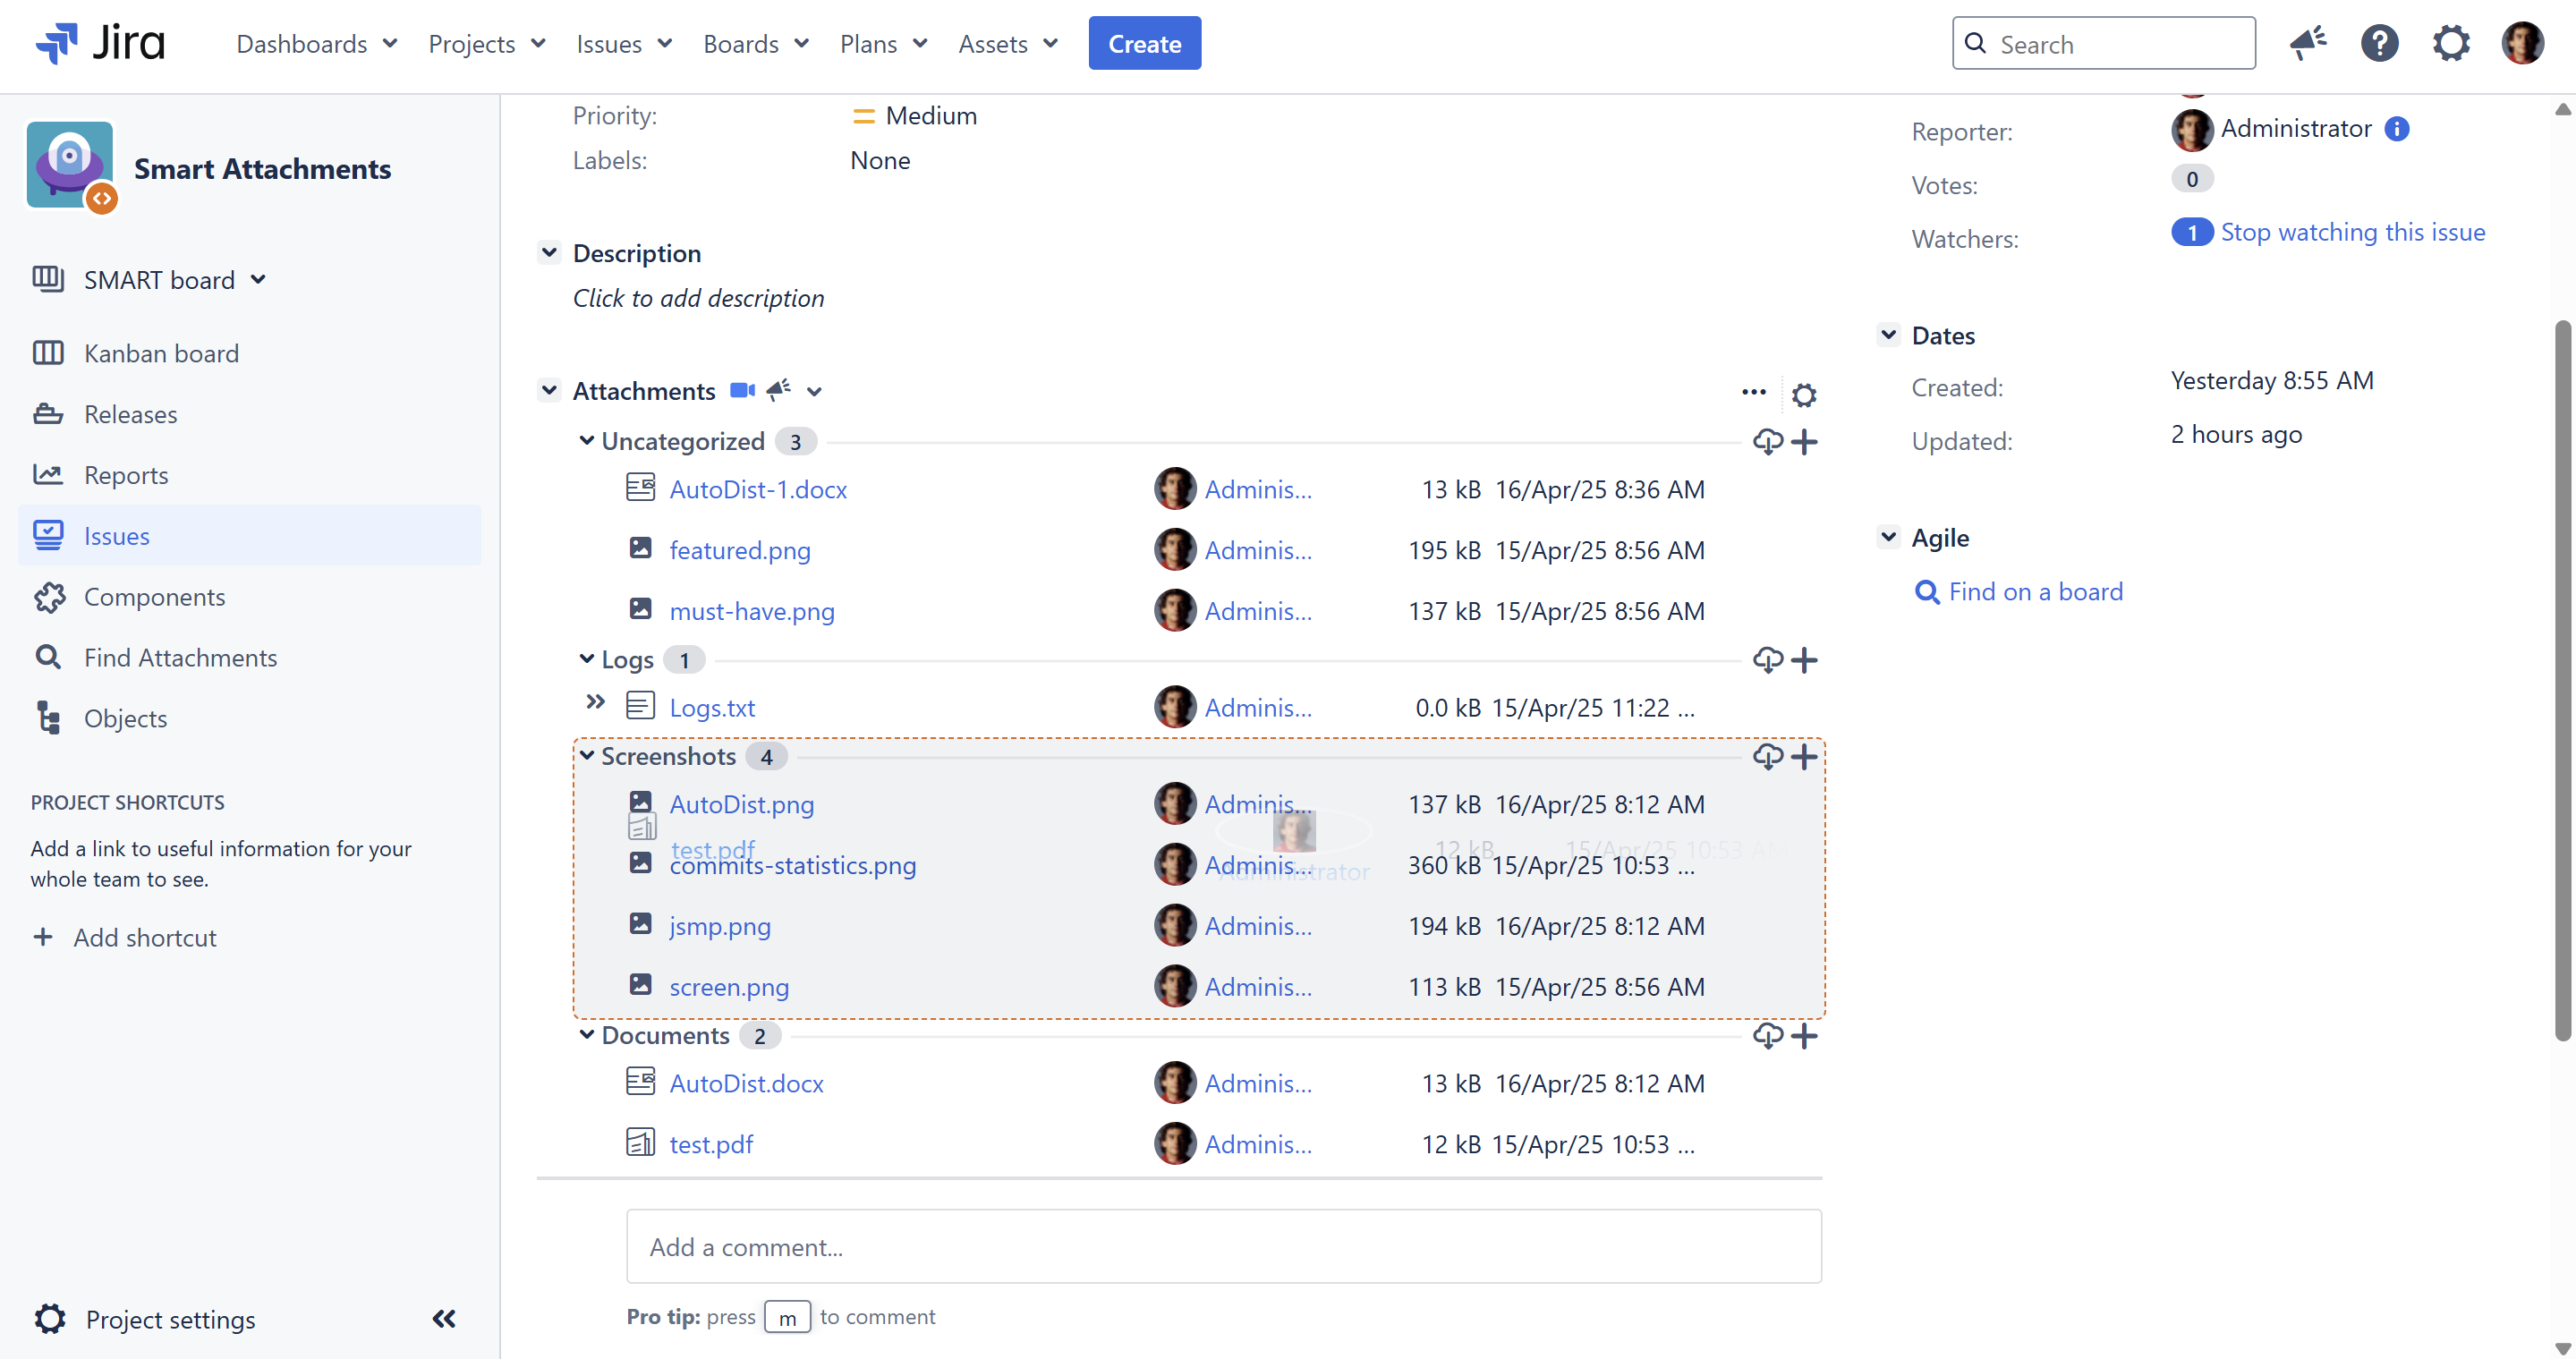Open the Attachments settings gear icon
This screenshot has width=2576, height=1359.
pos(1803,395)
